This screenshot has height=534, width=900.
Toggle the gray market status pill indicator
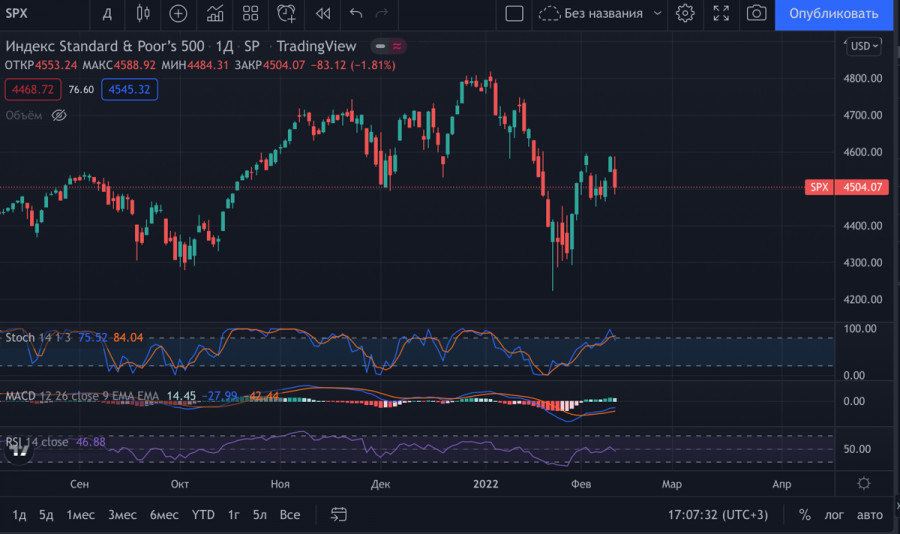click(380, 46)
